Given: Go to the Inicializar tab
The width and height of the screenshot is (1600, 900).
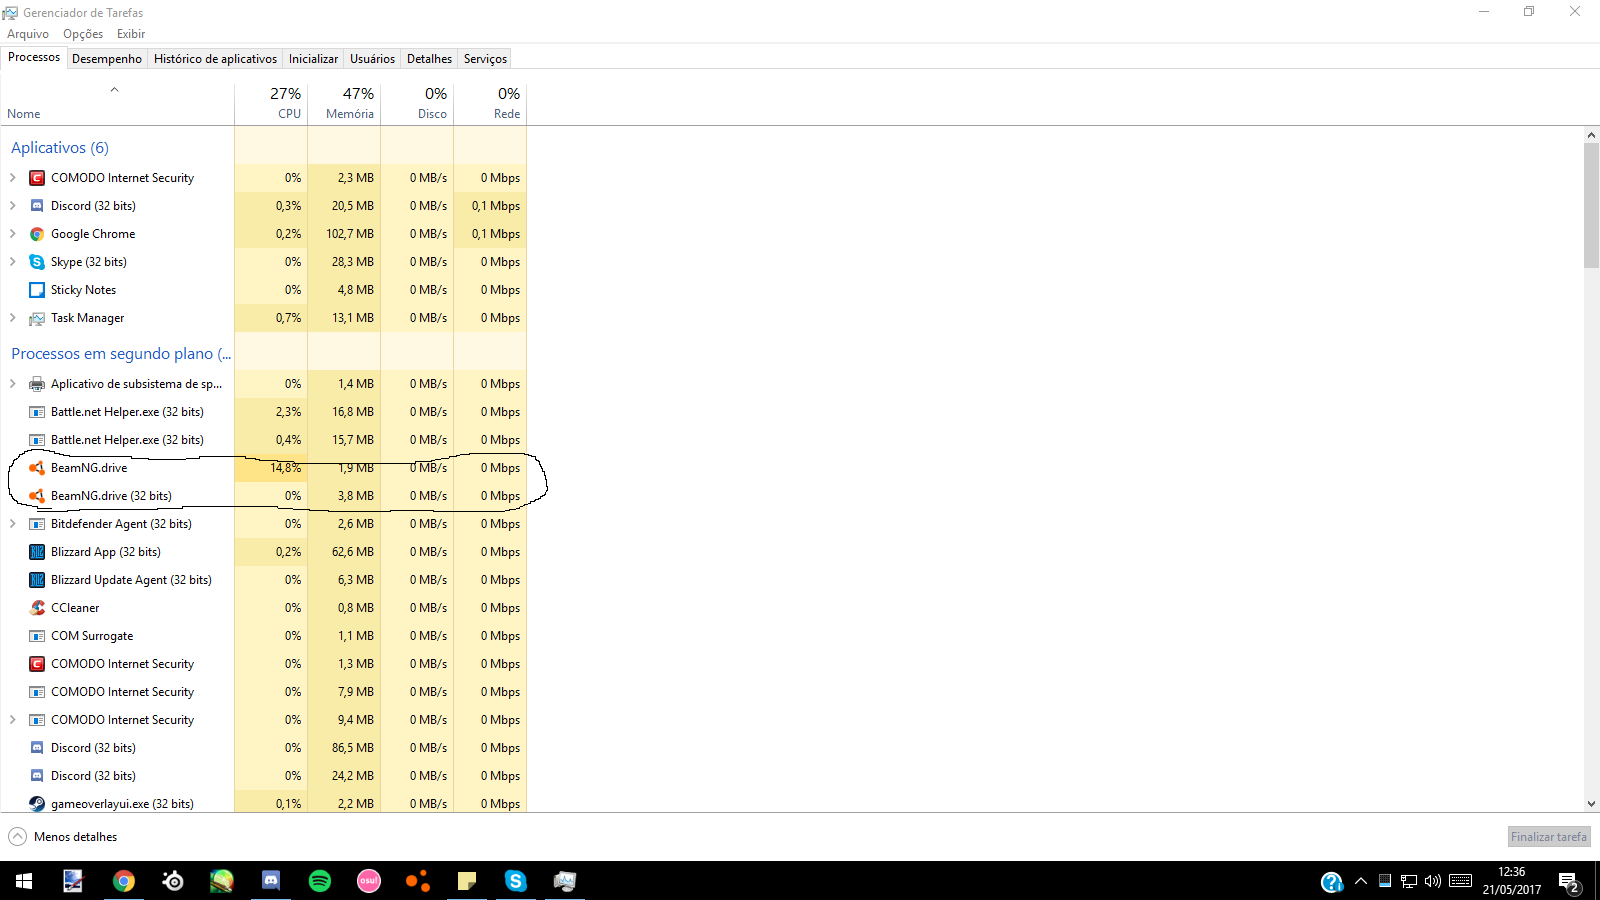Looking at the screenshot, I should pyautogui.click(x=313, y=59).
